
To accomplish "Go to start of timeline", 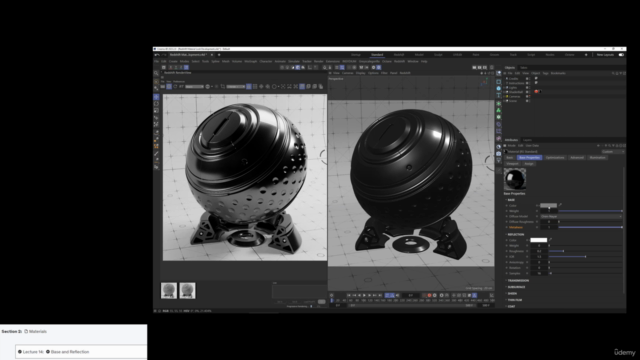I will (349, 295).
